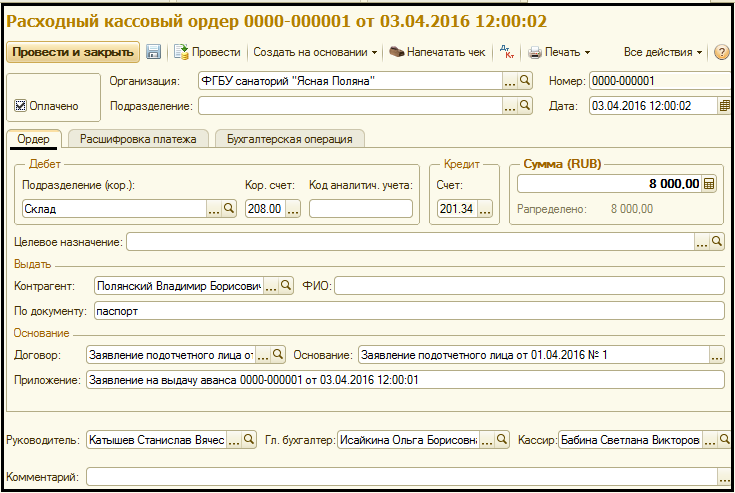Click the magnifier next to Склад
The width and height of the screenshot is (735, 493).
[229, 209]
